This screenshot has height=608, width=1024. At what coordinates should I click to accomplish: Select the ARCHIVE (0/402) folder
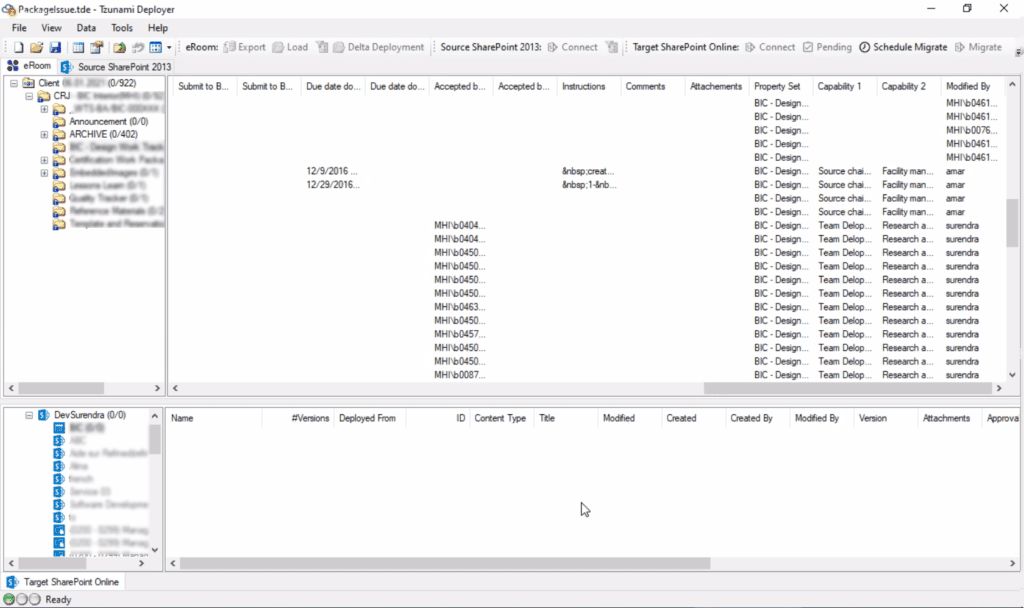tap(103, 135)
